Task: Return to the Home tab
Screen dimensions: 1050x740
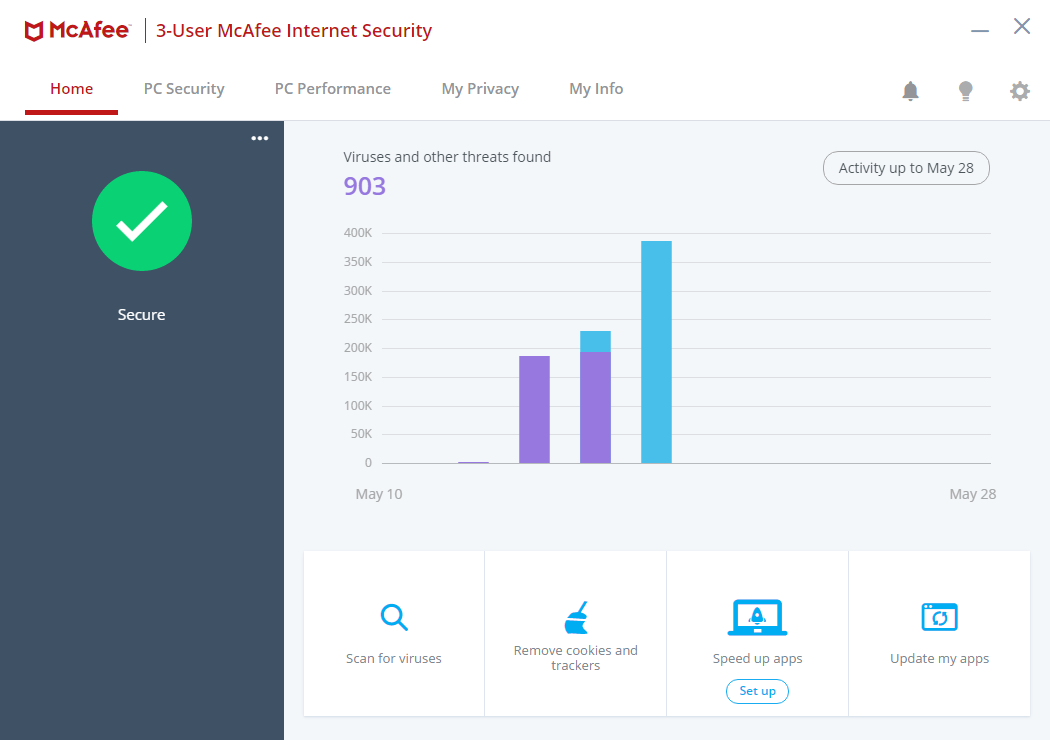Action: 72,89
